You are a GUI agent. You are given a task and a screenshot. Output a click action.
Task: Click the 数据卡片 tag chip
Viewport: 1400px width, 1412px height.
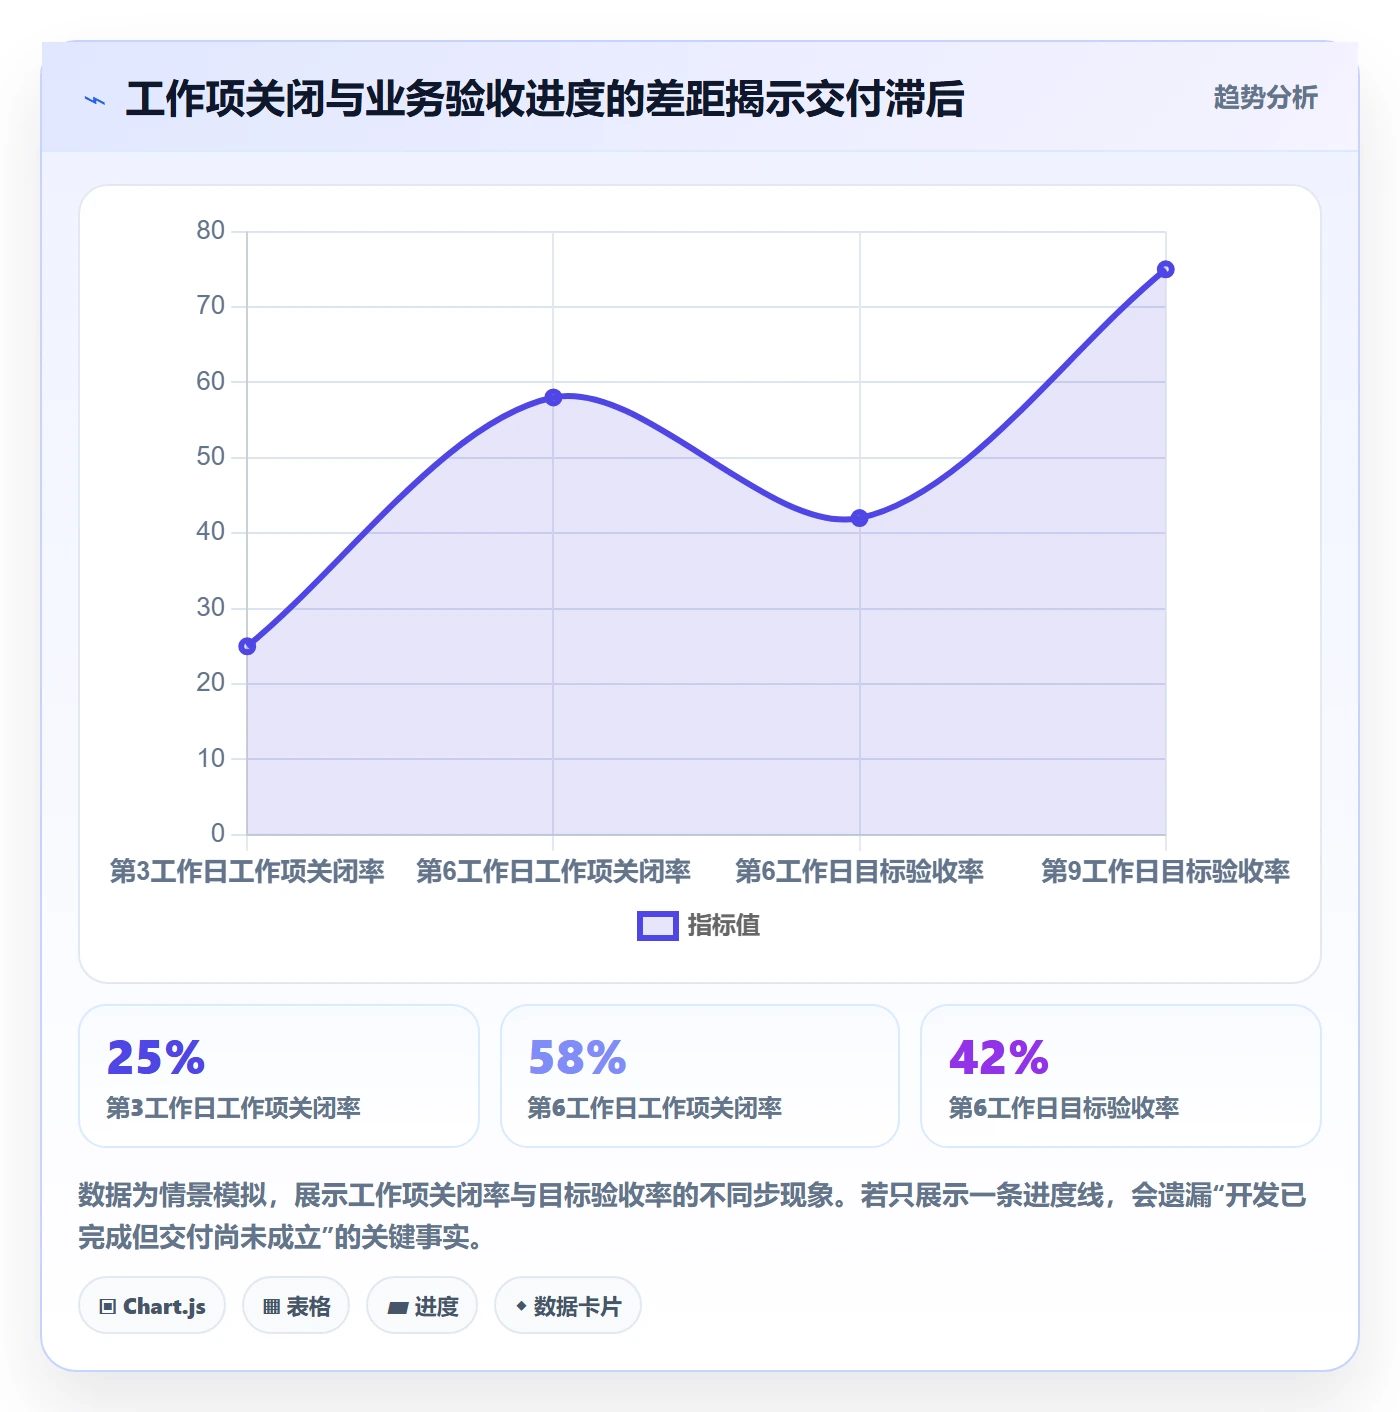tap(568, 1305)
